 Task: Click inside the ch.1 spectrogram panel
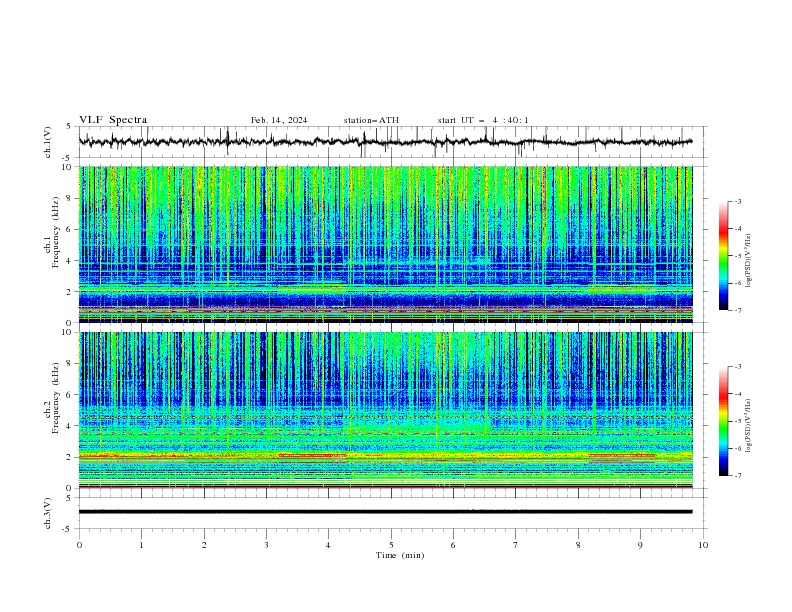385,244
